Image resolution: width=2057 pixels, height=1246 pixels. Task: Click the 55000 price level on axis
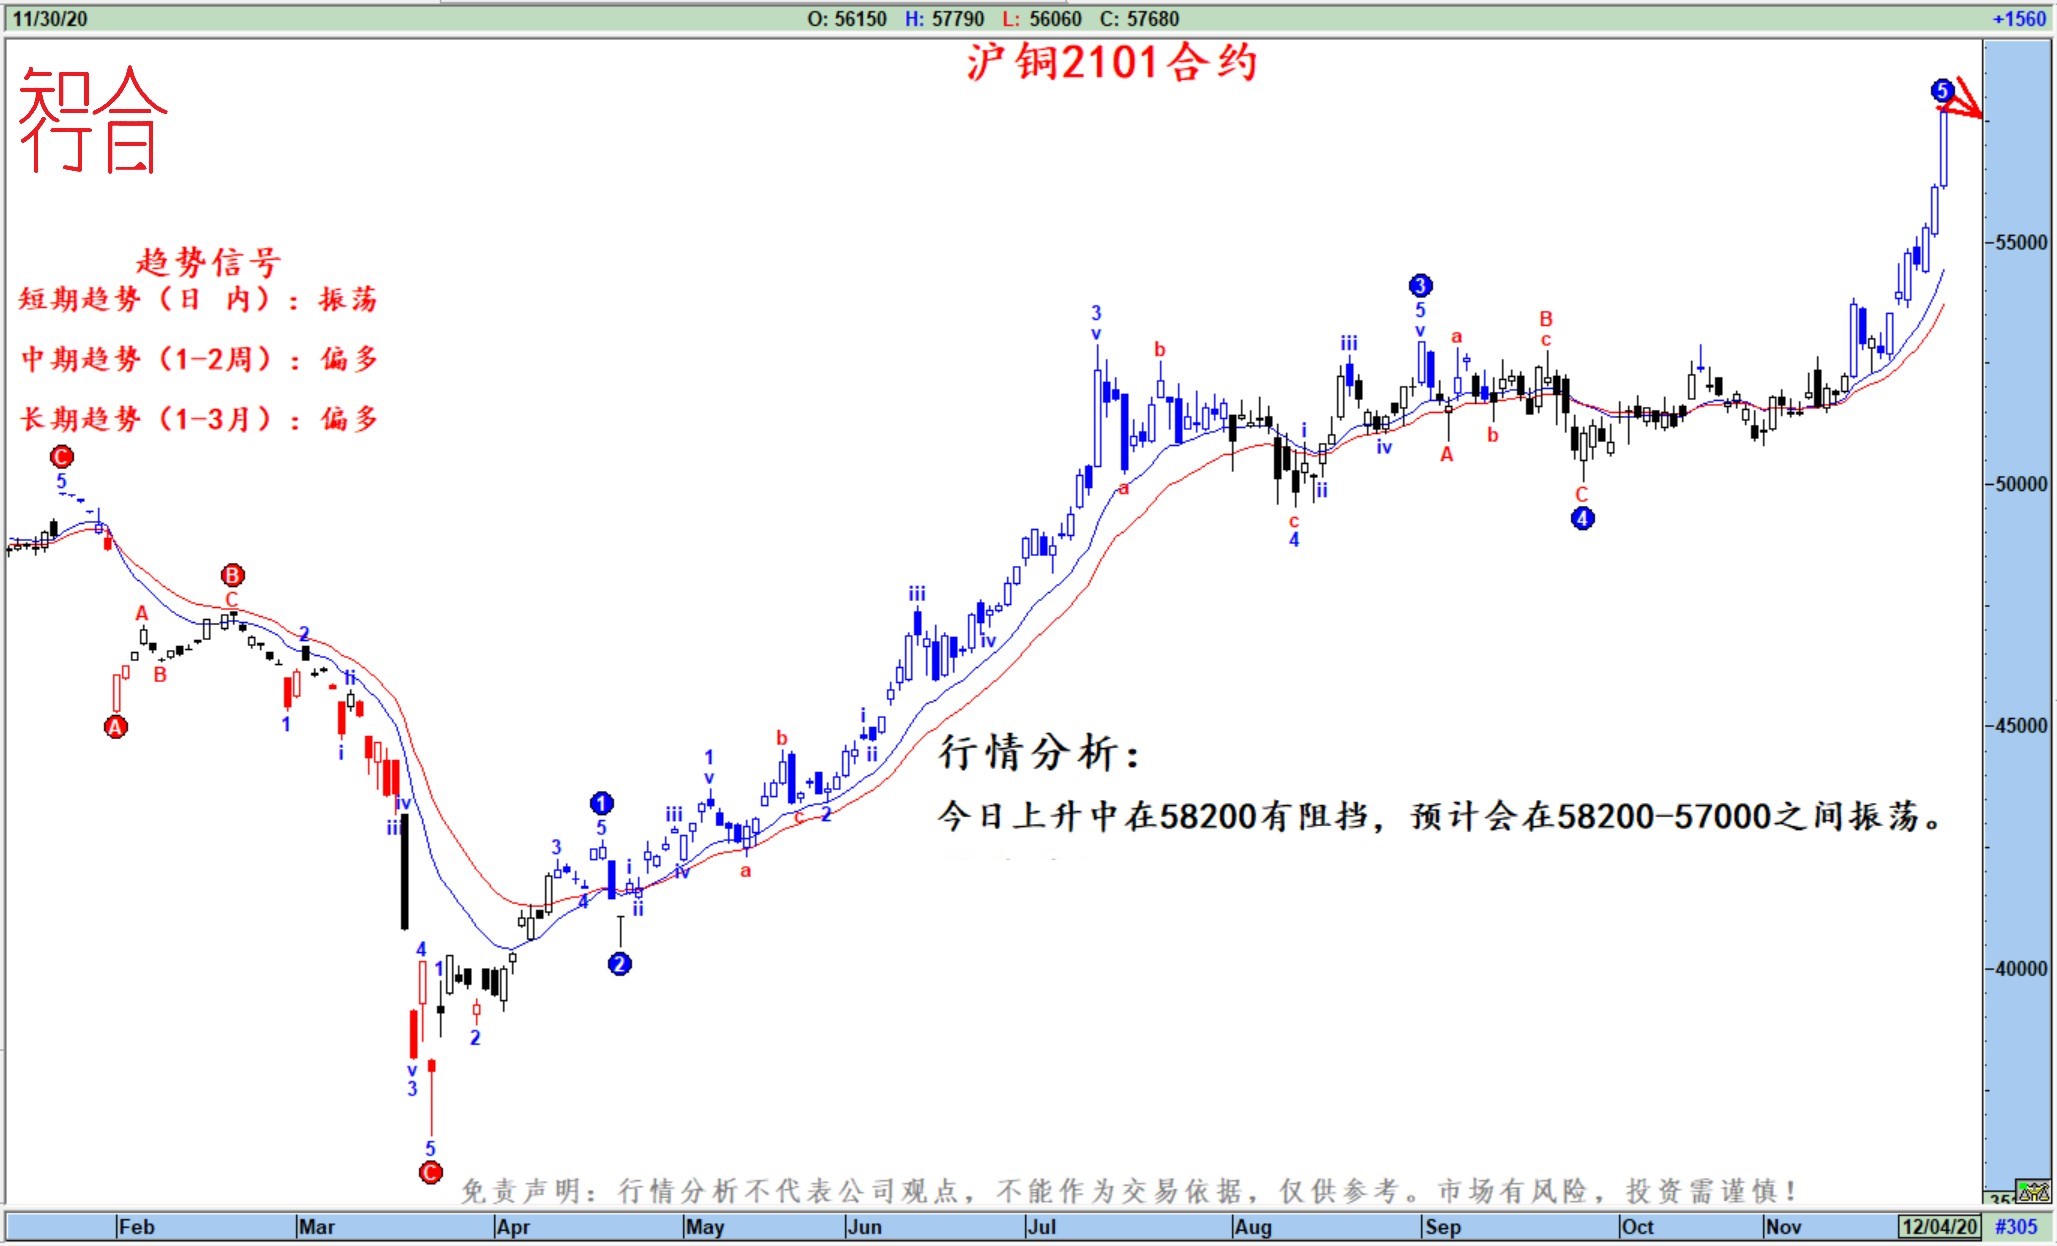click(2021, 243)
